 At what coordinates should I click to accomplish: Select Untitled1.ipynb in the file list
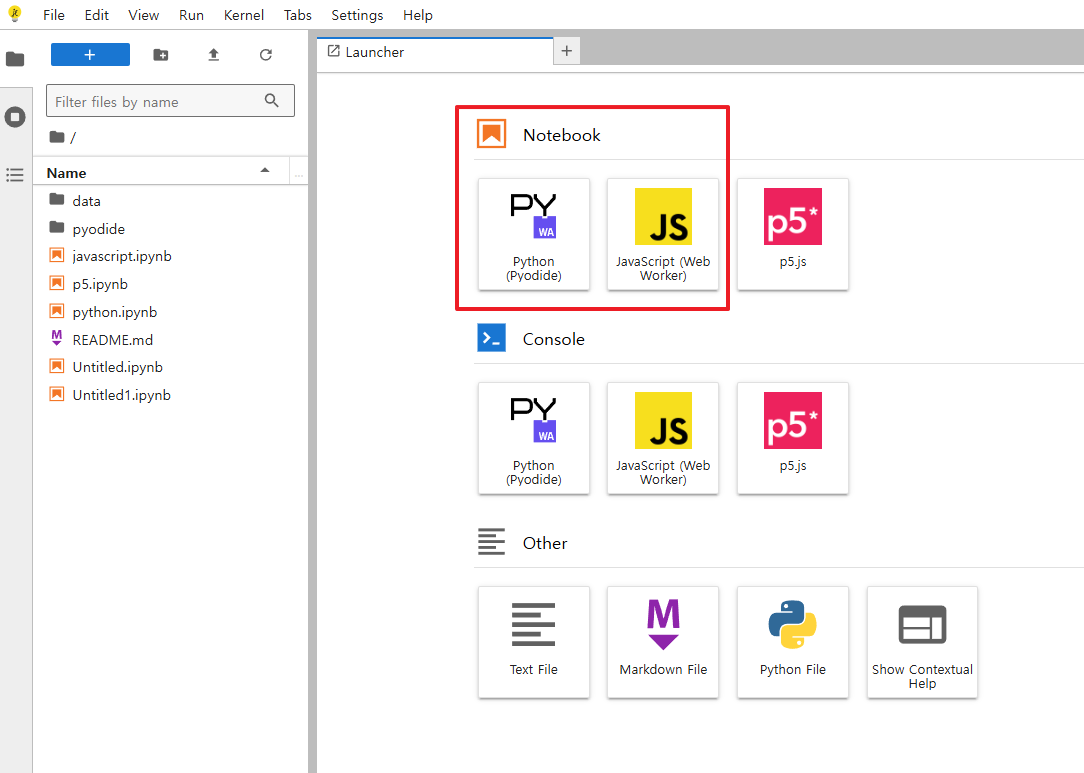(x=170, y=395)
